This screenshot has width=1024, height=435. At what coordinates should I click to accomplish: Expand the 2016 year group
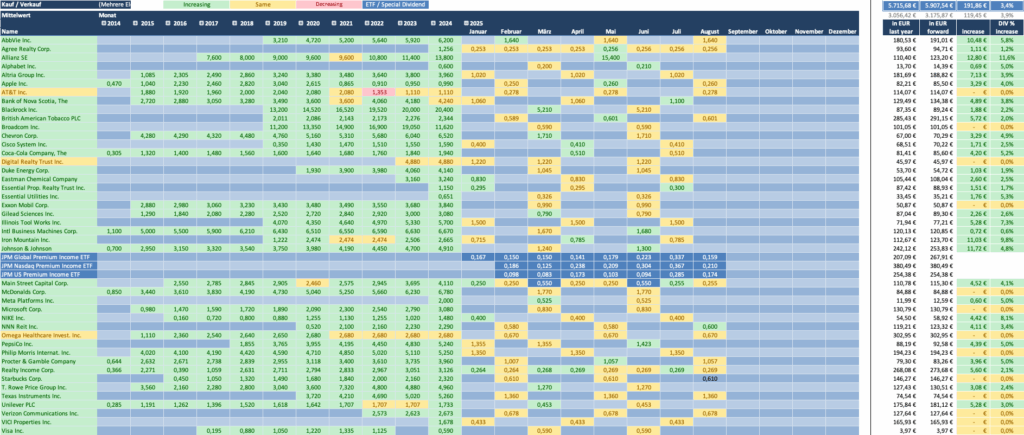pos(168,23)
